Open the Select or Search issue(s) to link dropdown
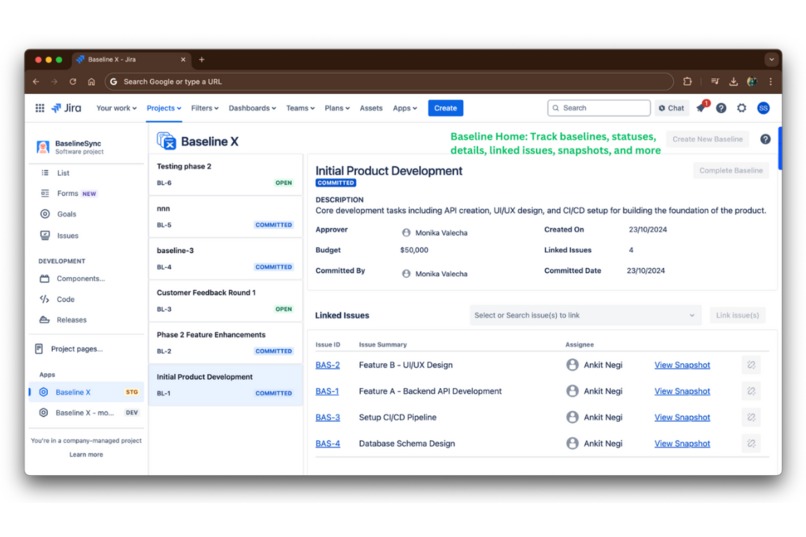The width and height of the screenshot is (806, 537). pyautogui.click(x=585, y=315)
